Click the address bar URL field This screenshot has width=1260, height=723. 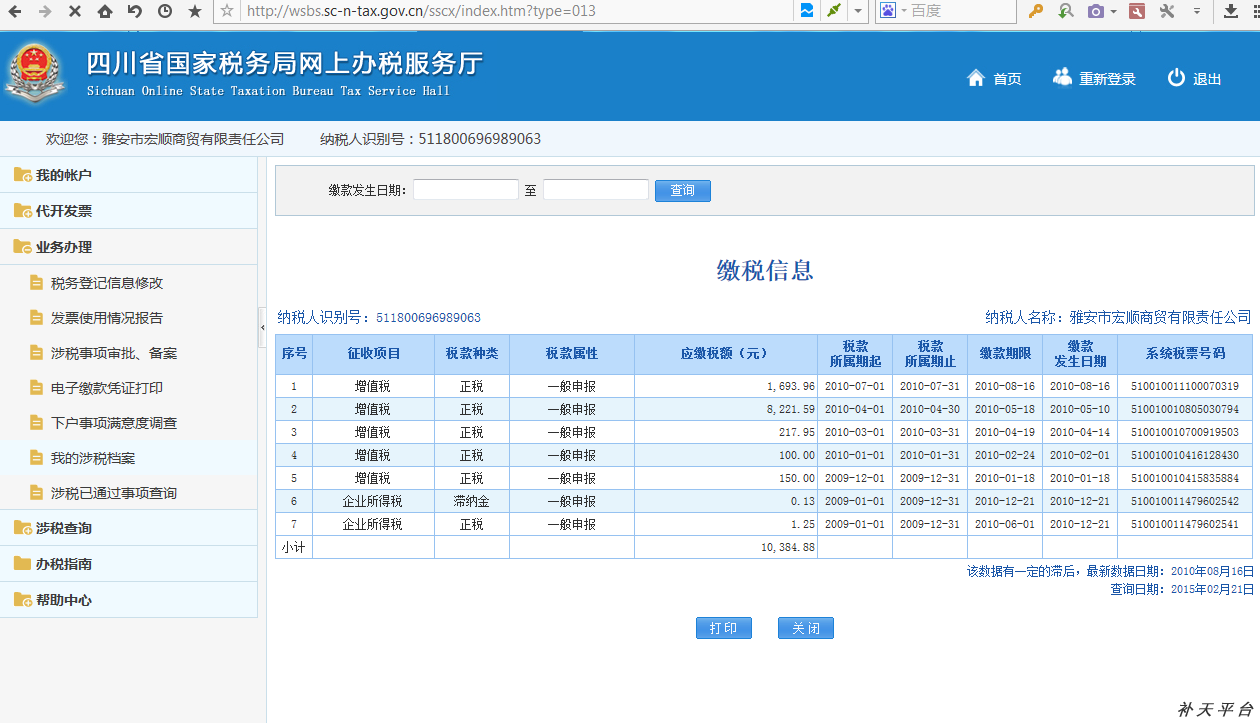tap(515, 11)
